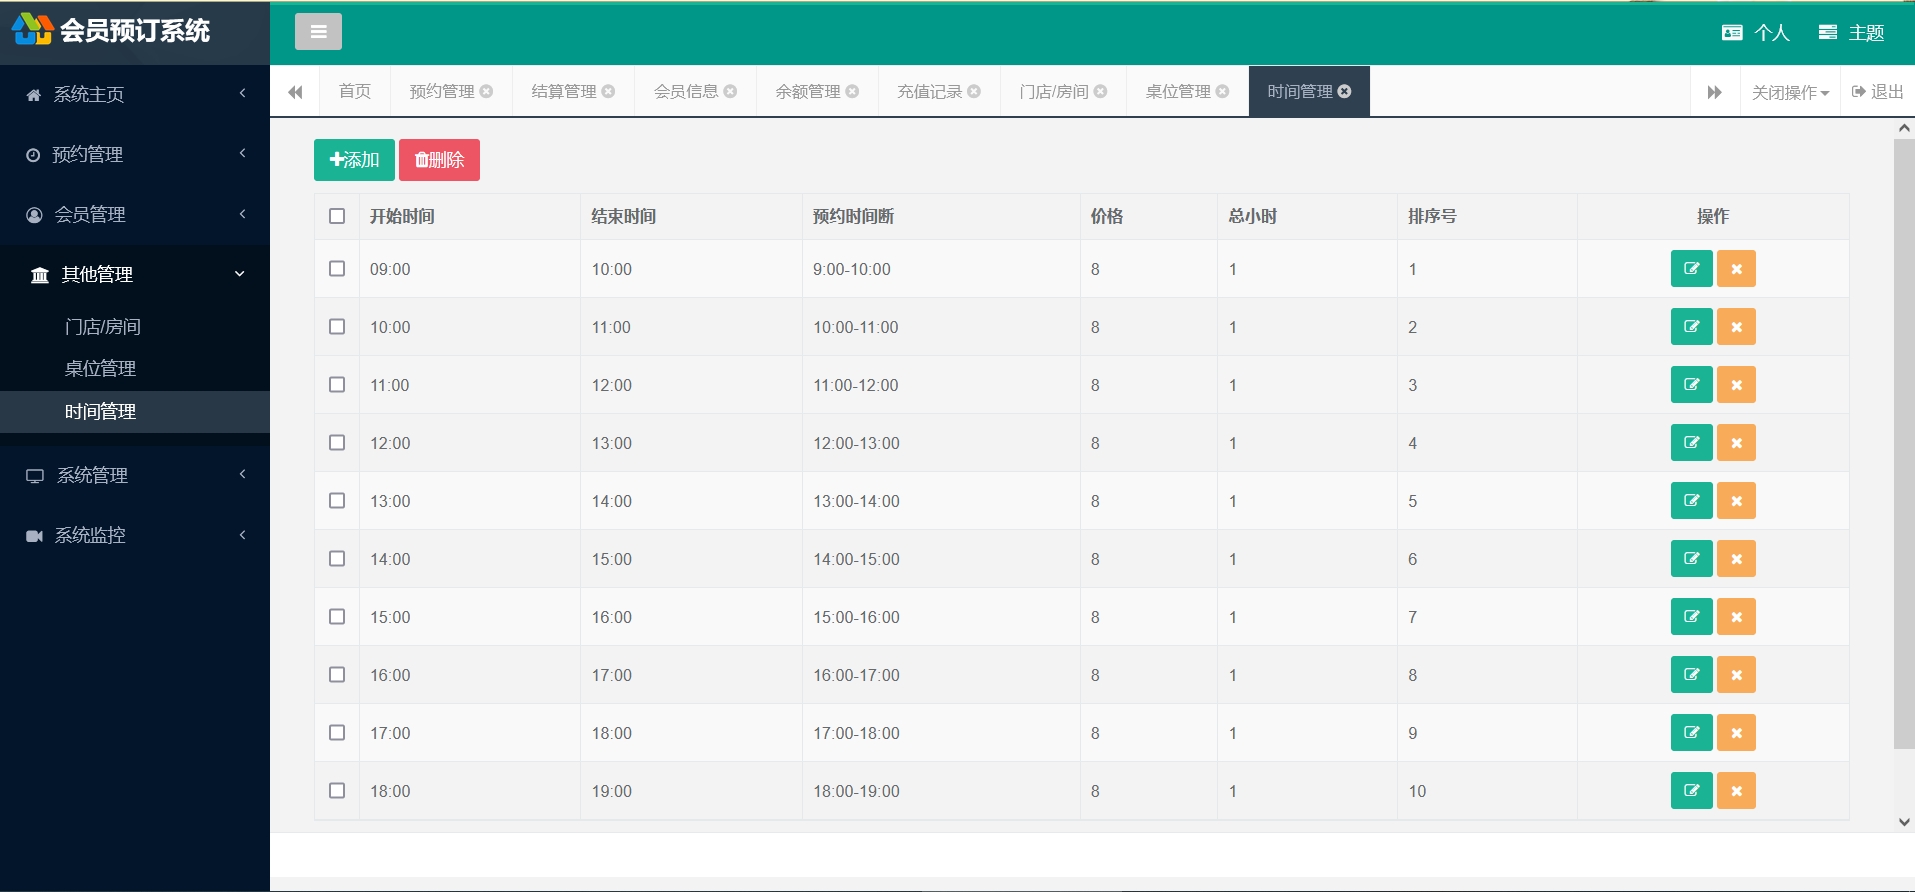
Task: Close the 会员信息 tab using its X
Action: (x=730, y=91)
